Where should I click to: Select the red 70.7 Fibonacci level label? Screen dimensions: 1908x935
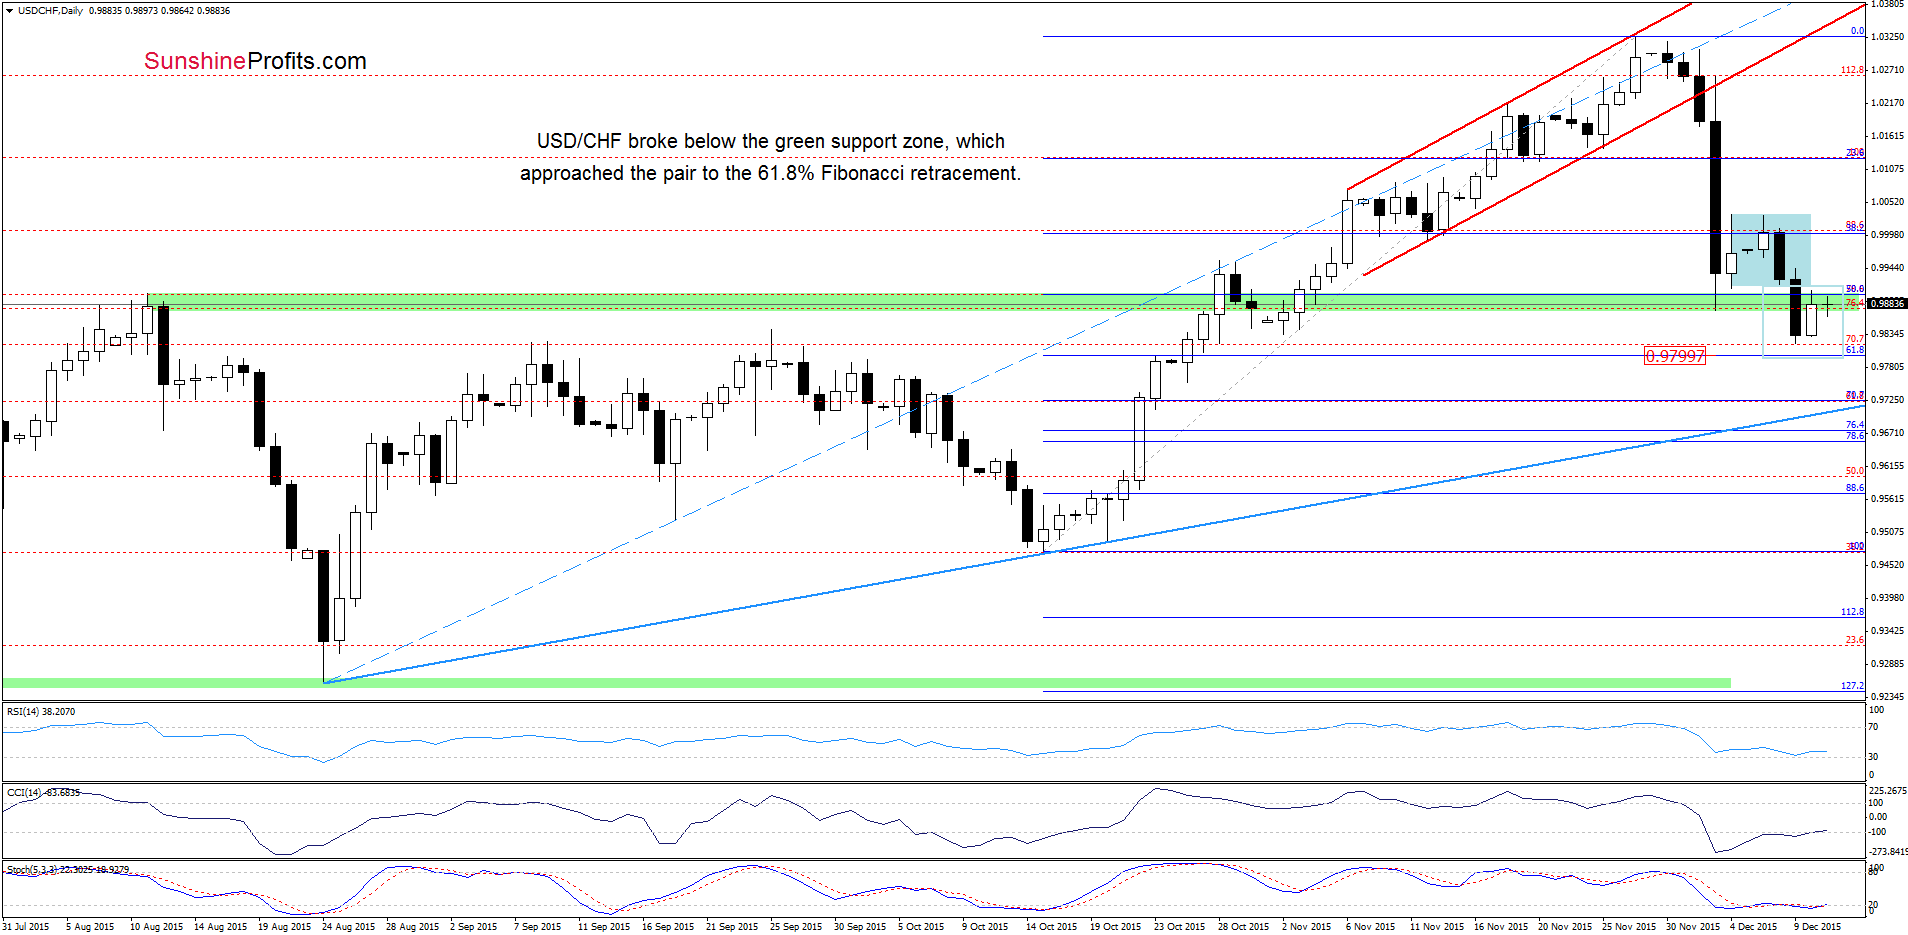(x=1855, y=339)
